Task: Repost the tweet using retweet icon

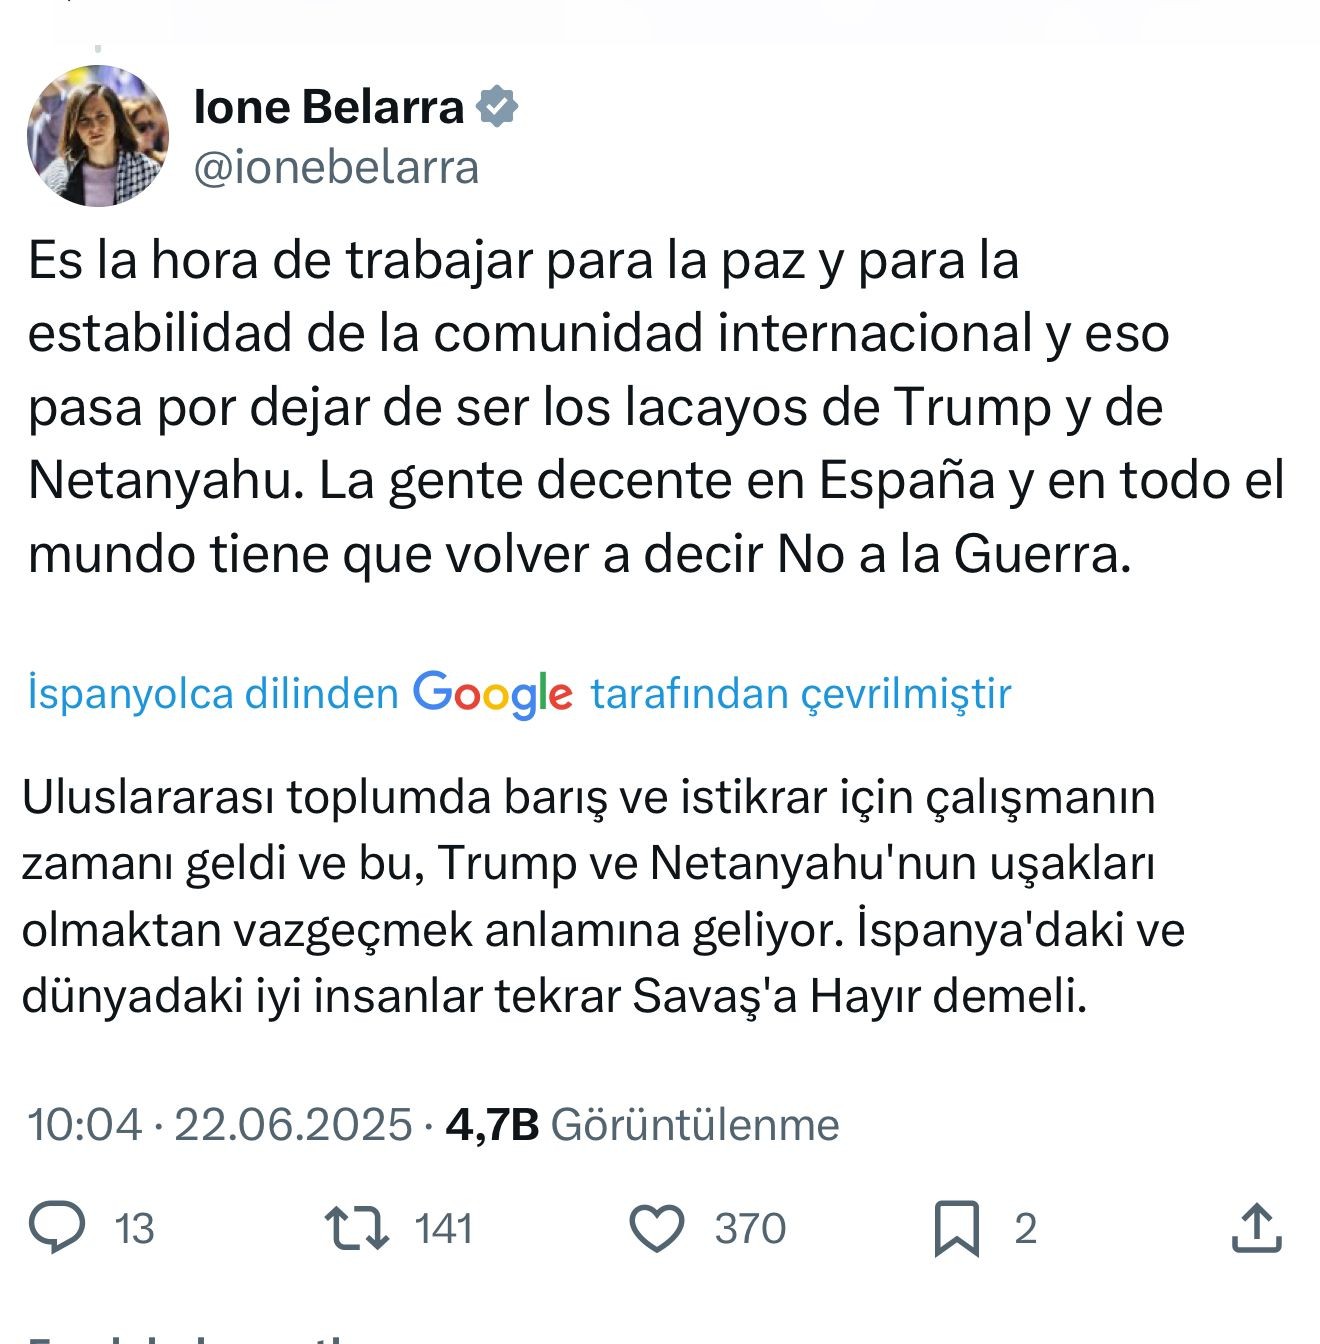Action: click(357, 1228)
